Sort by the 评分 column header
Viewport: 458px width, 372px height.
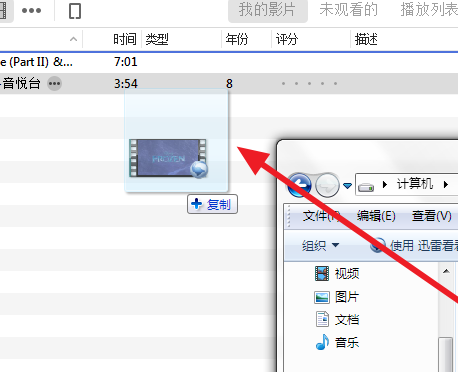[286, 39]
